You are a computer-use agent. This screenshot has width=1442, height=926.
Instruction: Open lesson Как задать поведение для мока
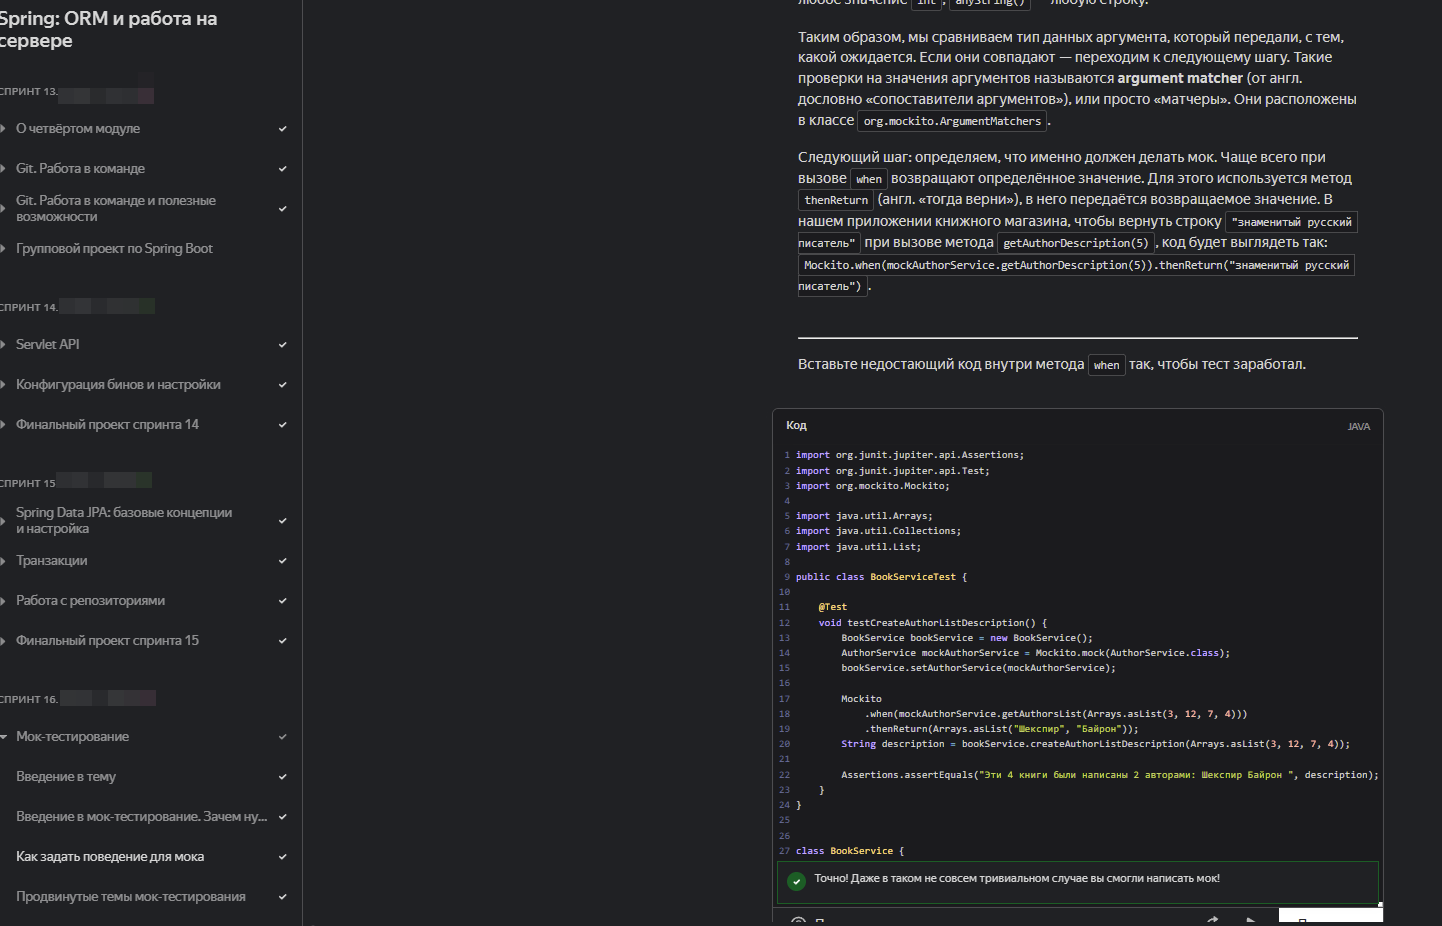point(110,857)
